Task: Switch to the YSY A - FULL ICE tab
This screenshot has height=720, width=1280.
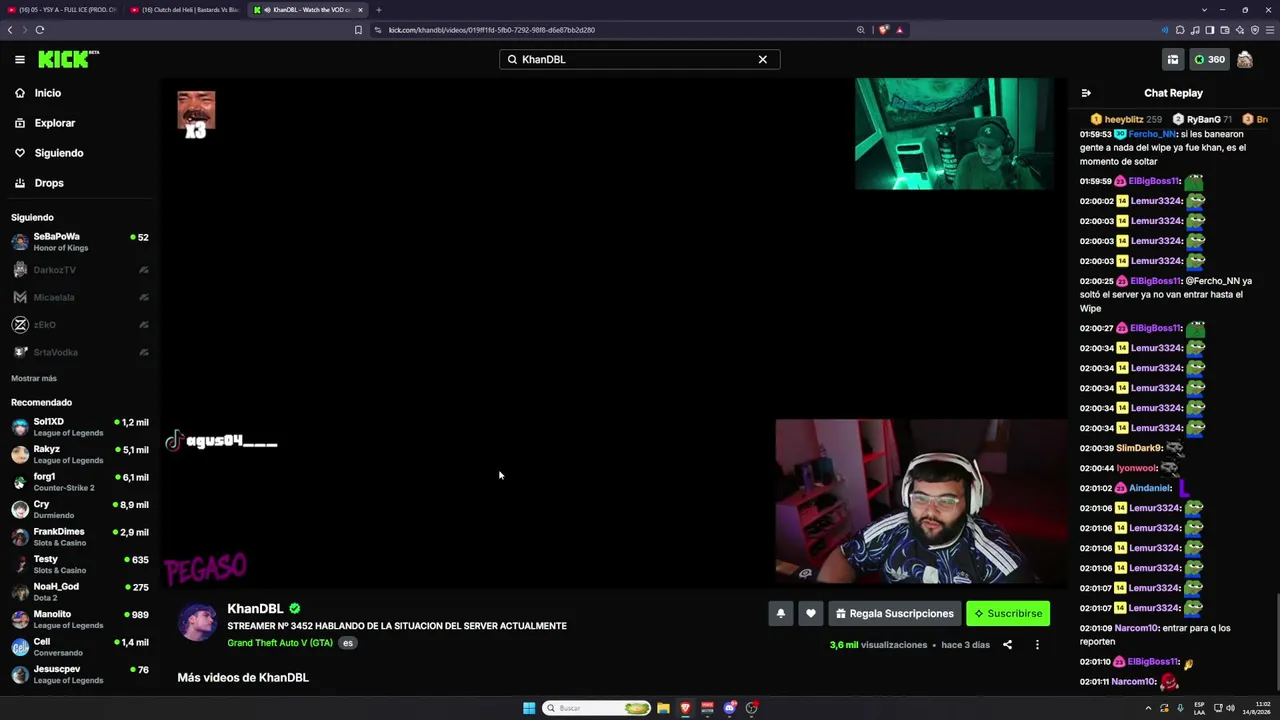Action: coord(62,10)
